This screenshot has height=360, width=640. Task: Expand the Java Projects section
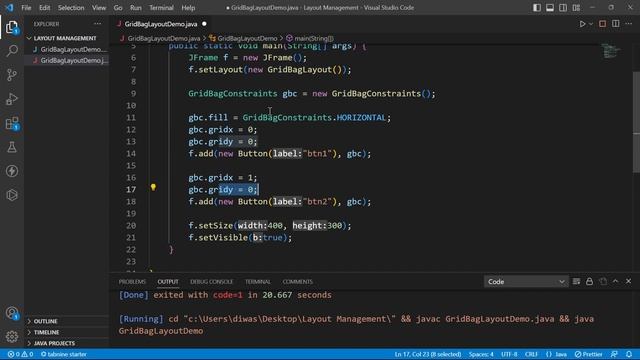[x=66, y=343]
